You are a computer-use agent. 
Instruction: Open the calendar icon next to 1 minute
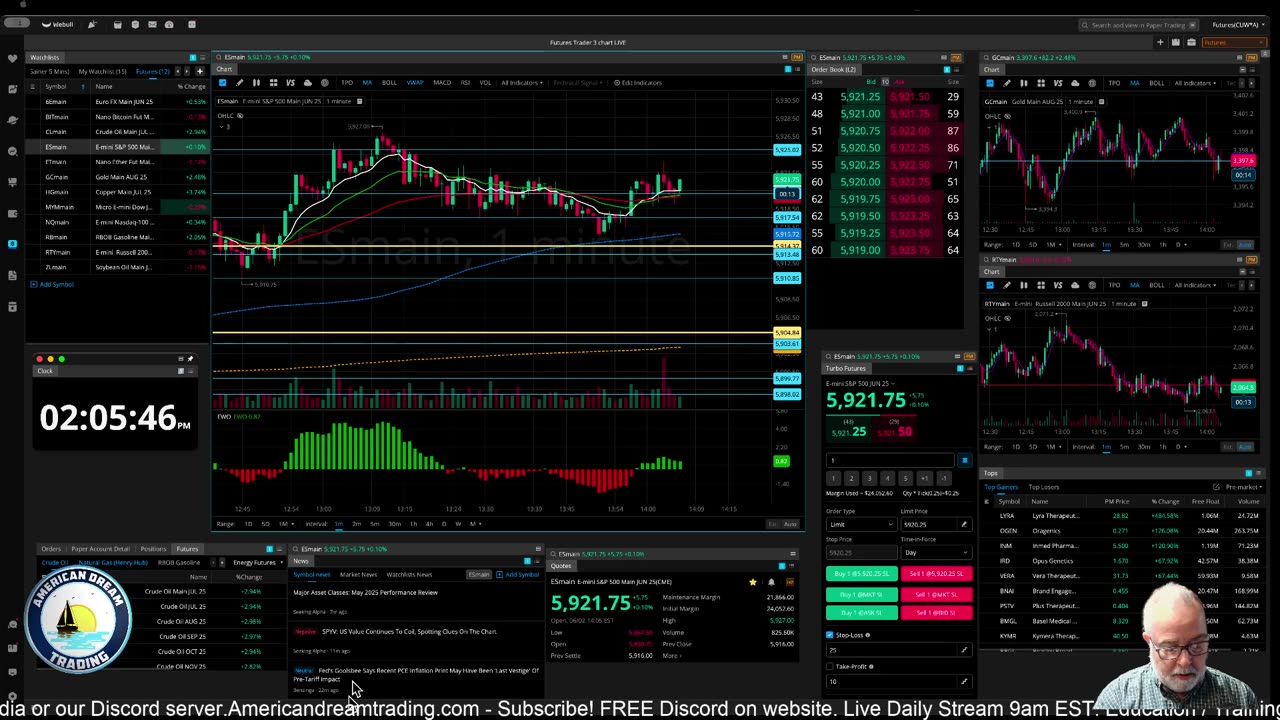(x=359, y=101)
